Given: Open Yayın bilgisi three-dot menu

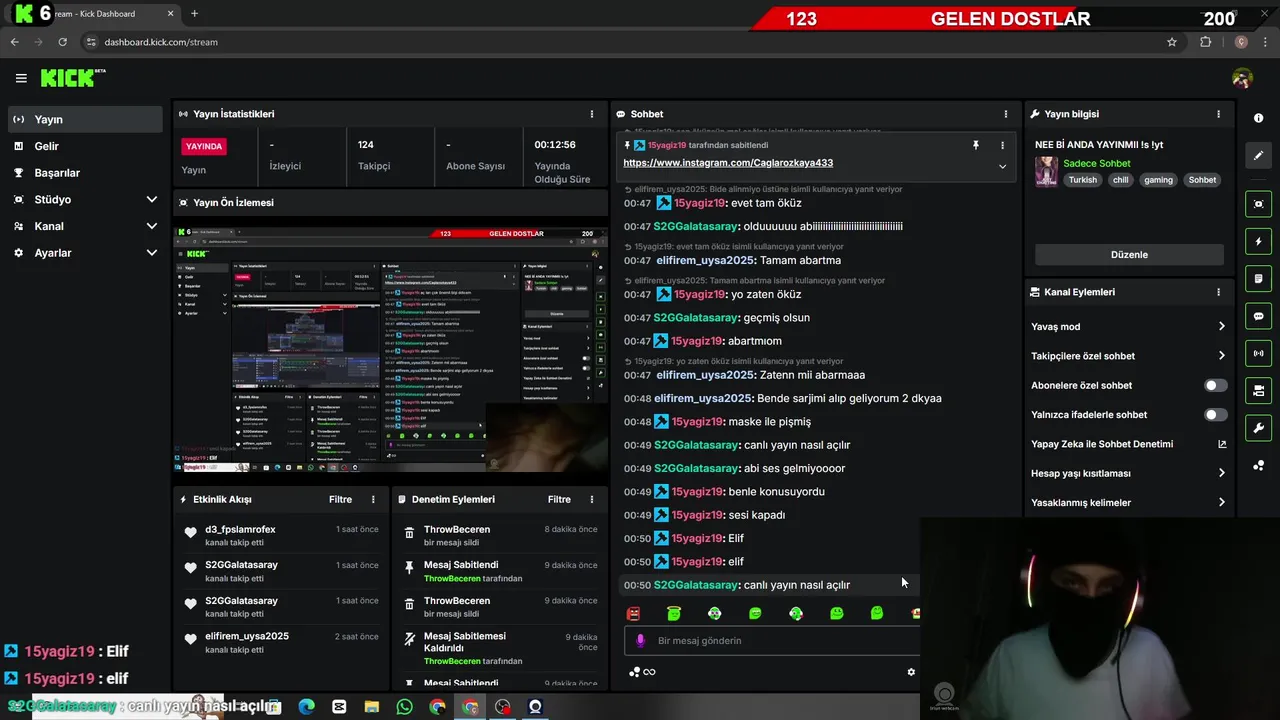Looking at the screenshot, I should coord(1218,114).
